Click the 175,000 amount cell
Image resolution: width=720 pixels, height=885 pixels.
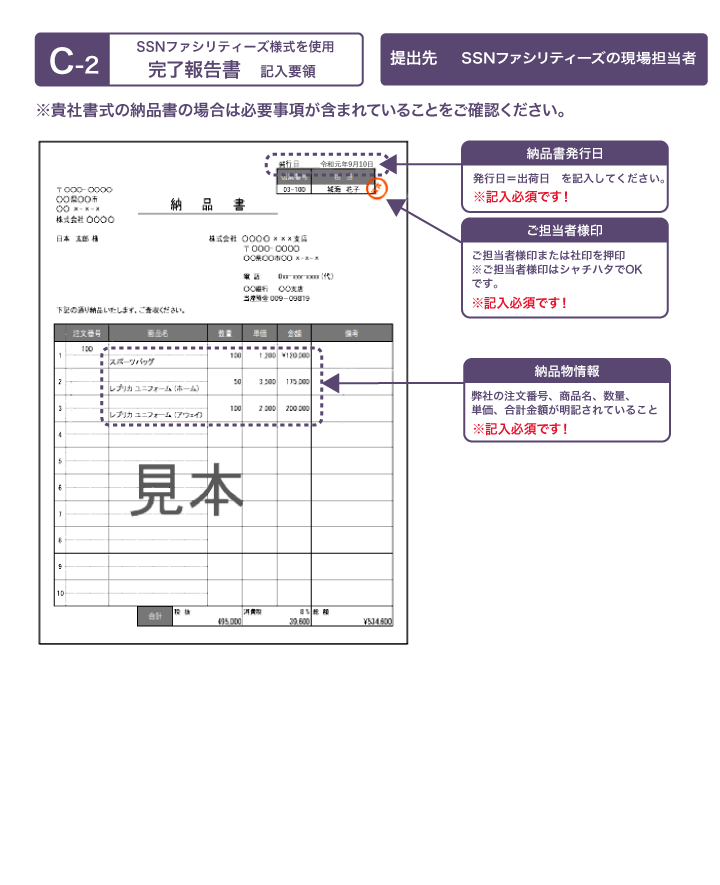click(297, 382)
